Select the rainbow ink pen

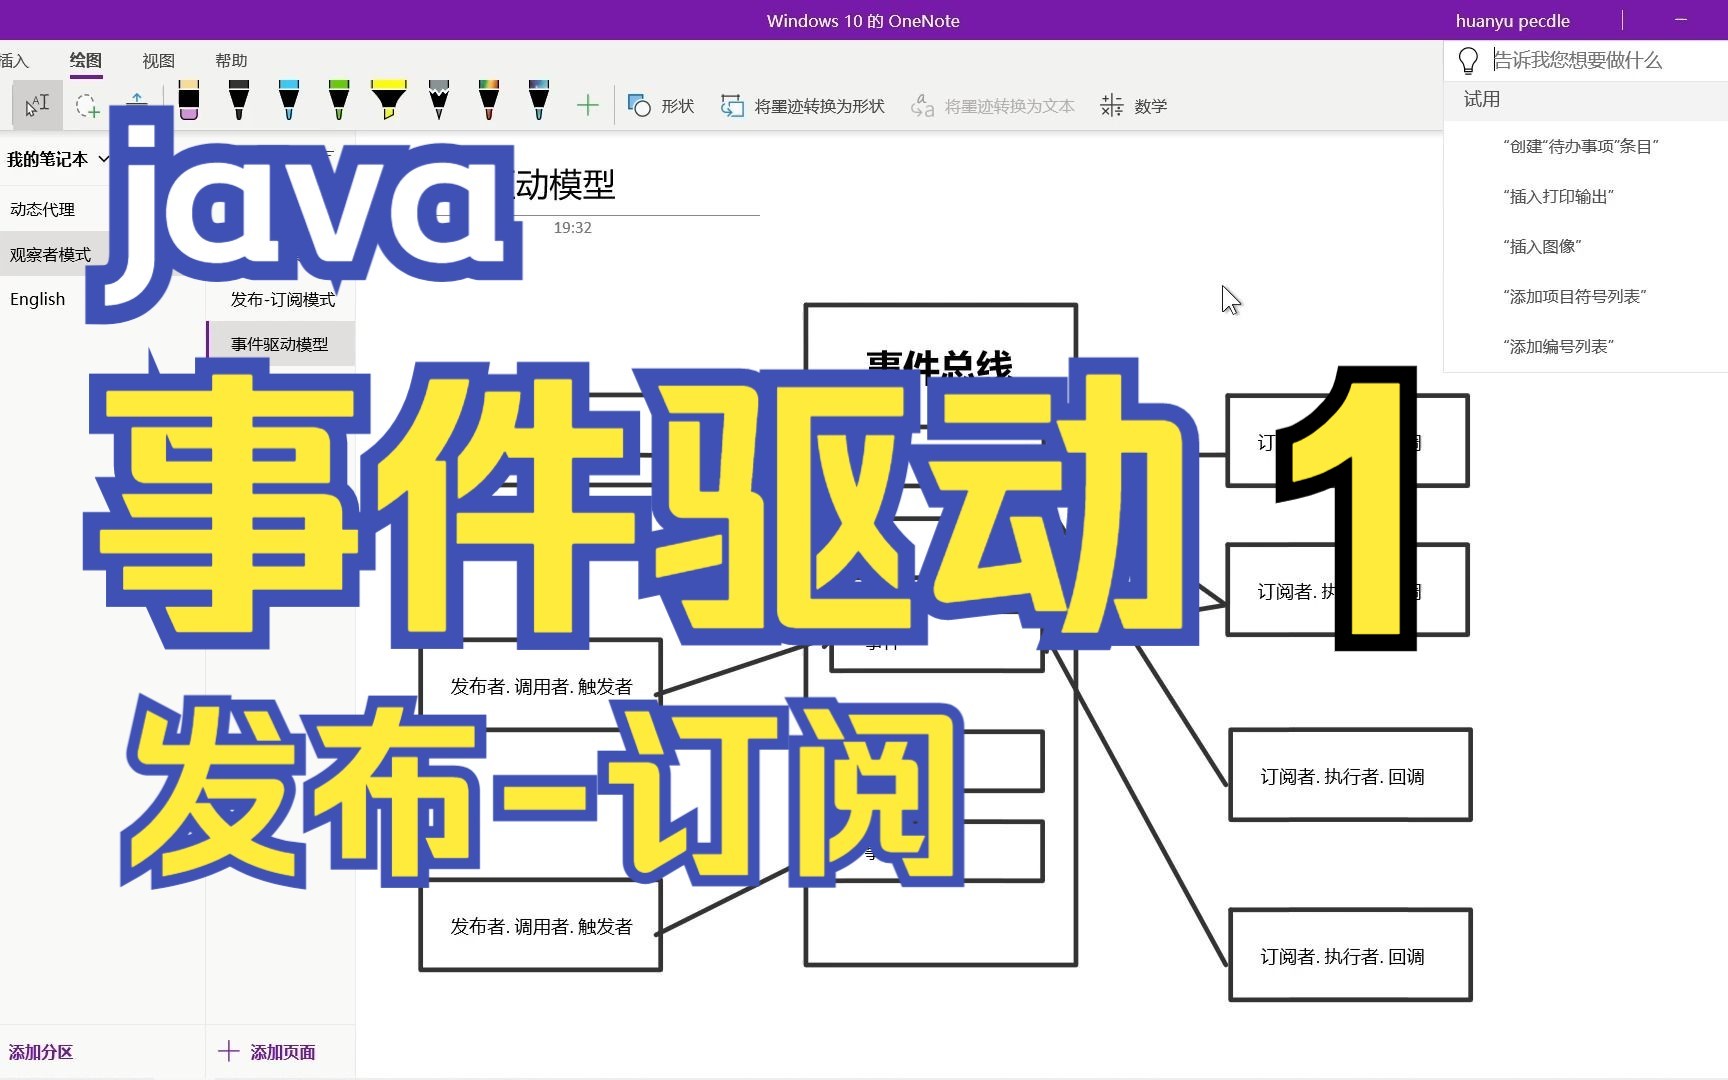[489, 102]
